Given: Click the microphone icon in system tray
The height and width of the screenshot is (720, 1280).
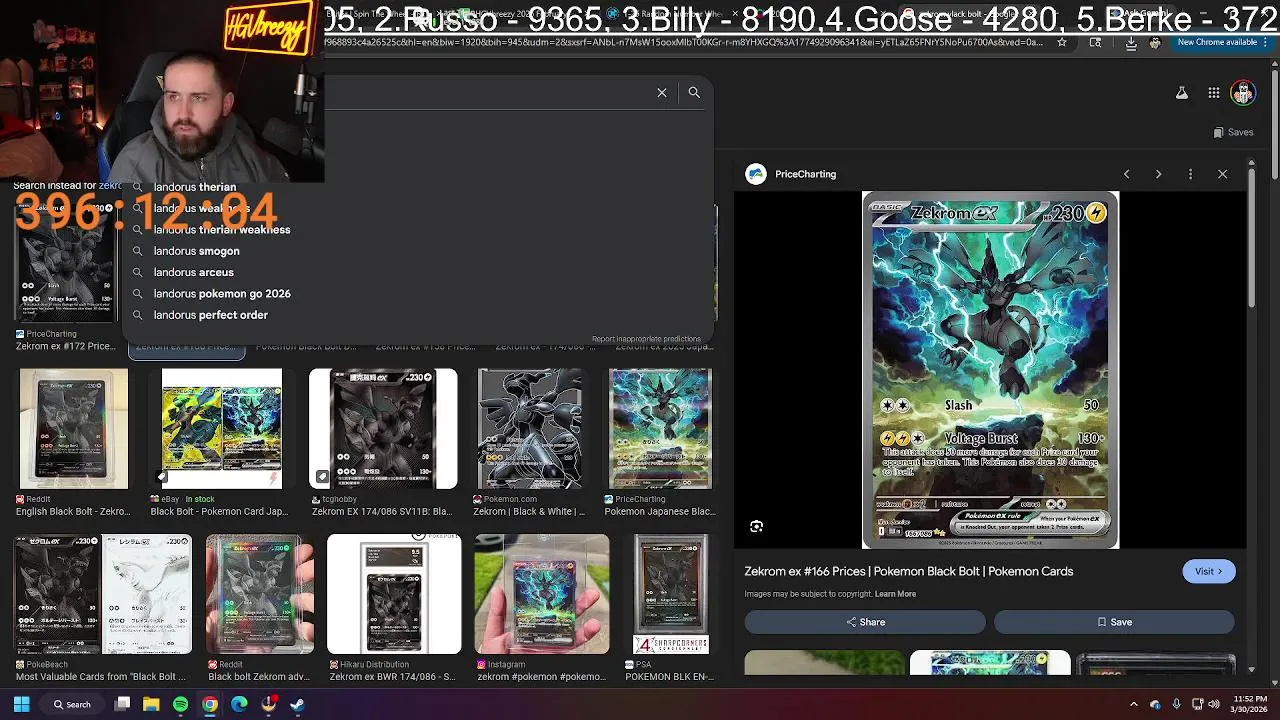Looking at the screenshot, I should point(1176,704).
